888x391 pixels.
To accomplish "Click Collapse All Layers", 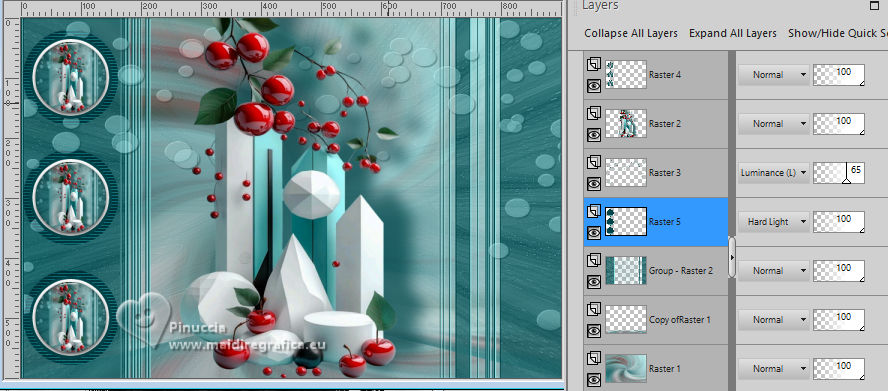I will [x=631, y=33].
